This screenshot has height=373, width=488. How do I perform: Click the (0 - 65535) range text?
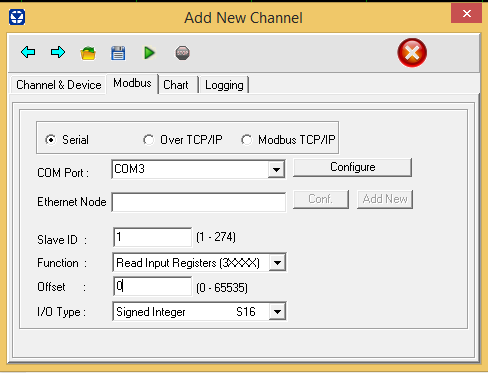(222, 287)
